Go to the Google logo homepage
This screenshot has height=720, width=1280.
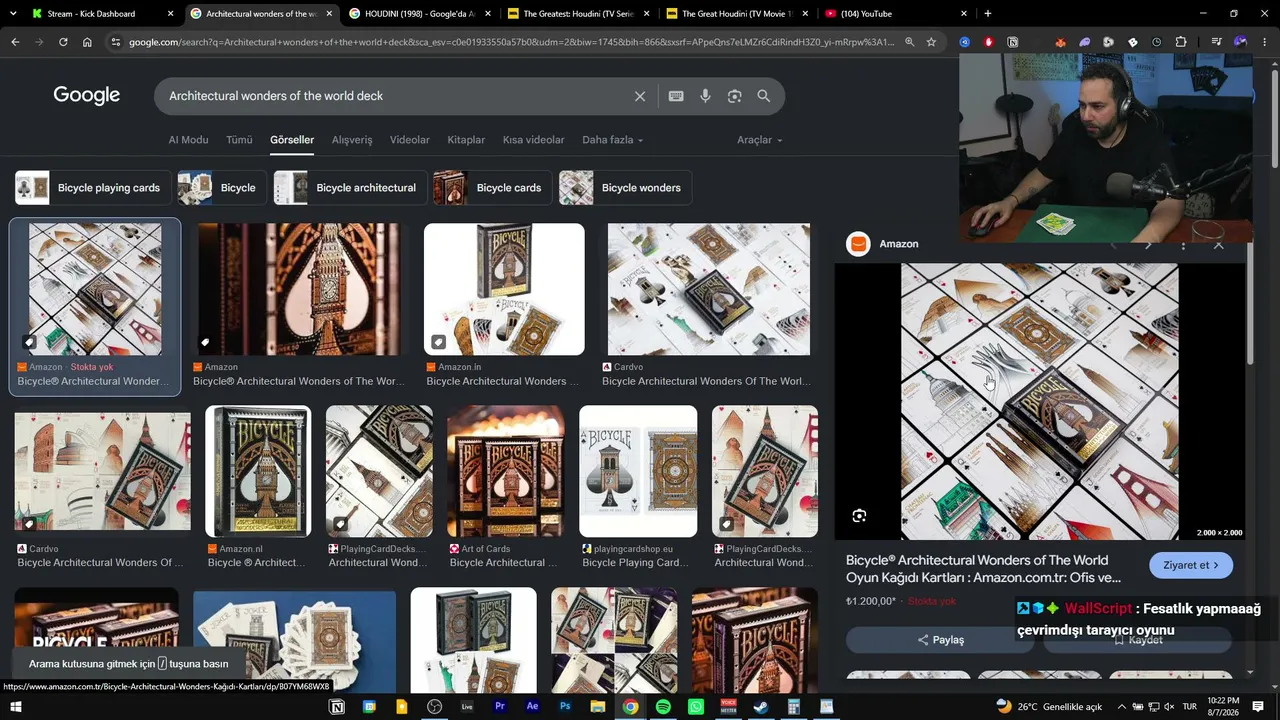coord(87,95)
